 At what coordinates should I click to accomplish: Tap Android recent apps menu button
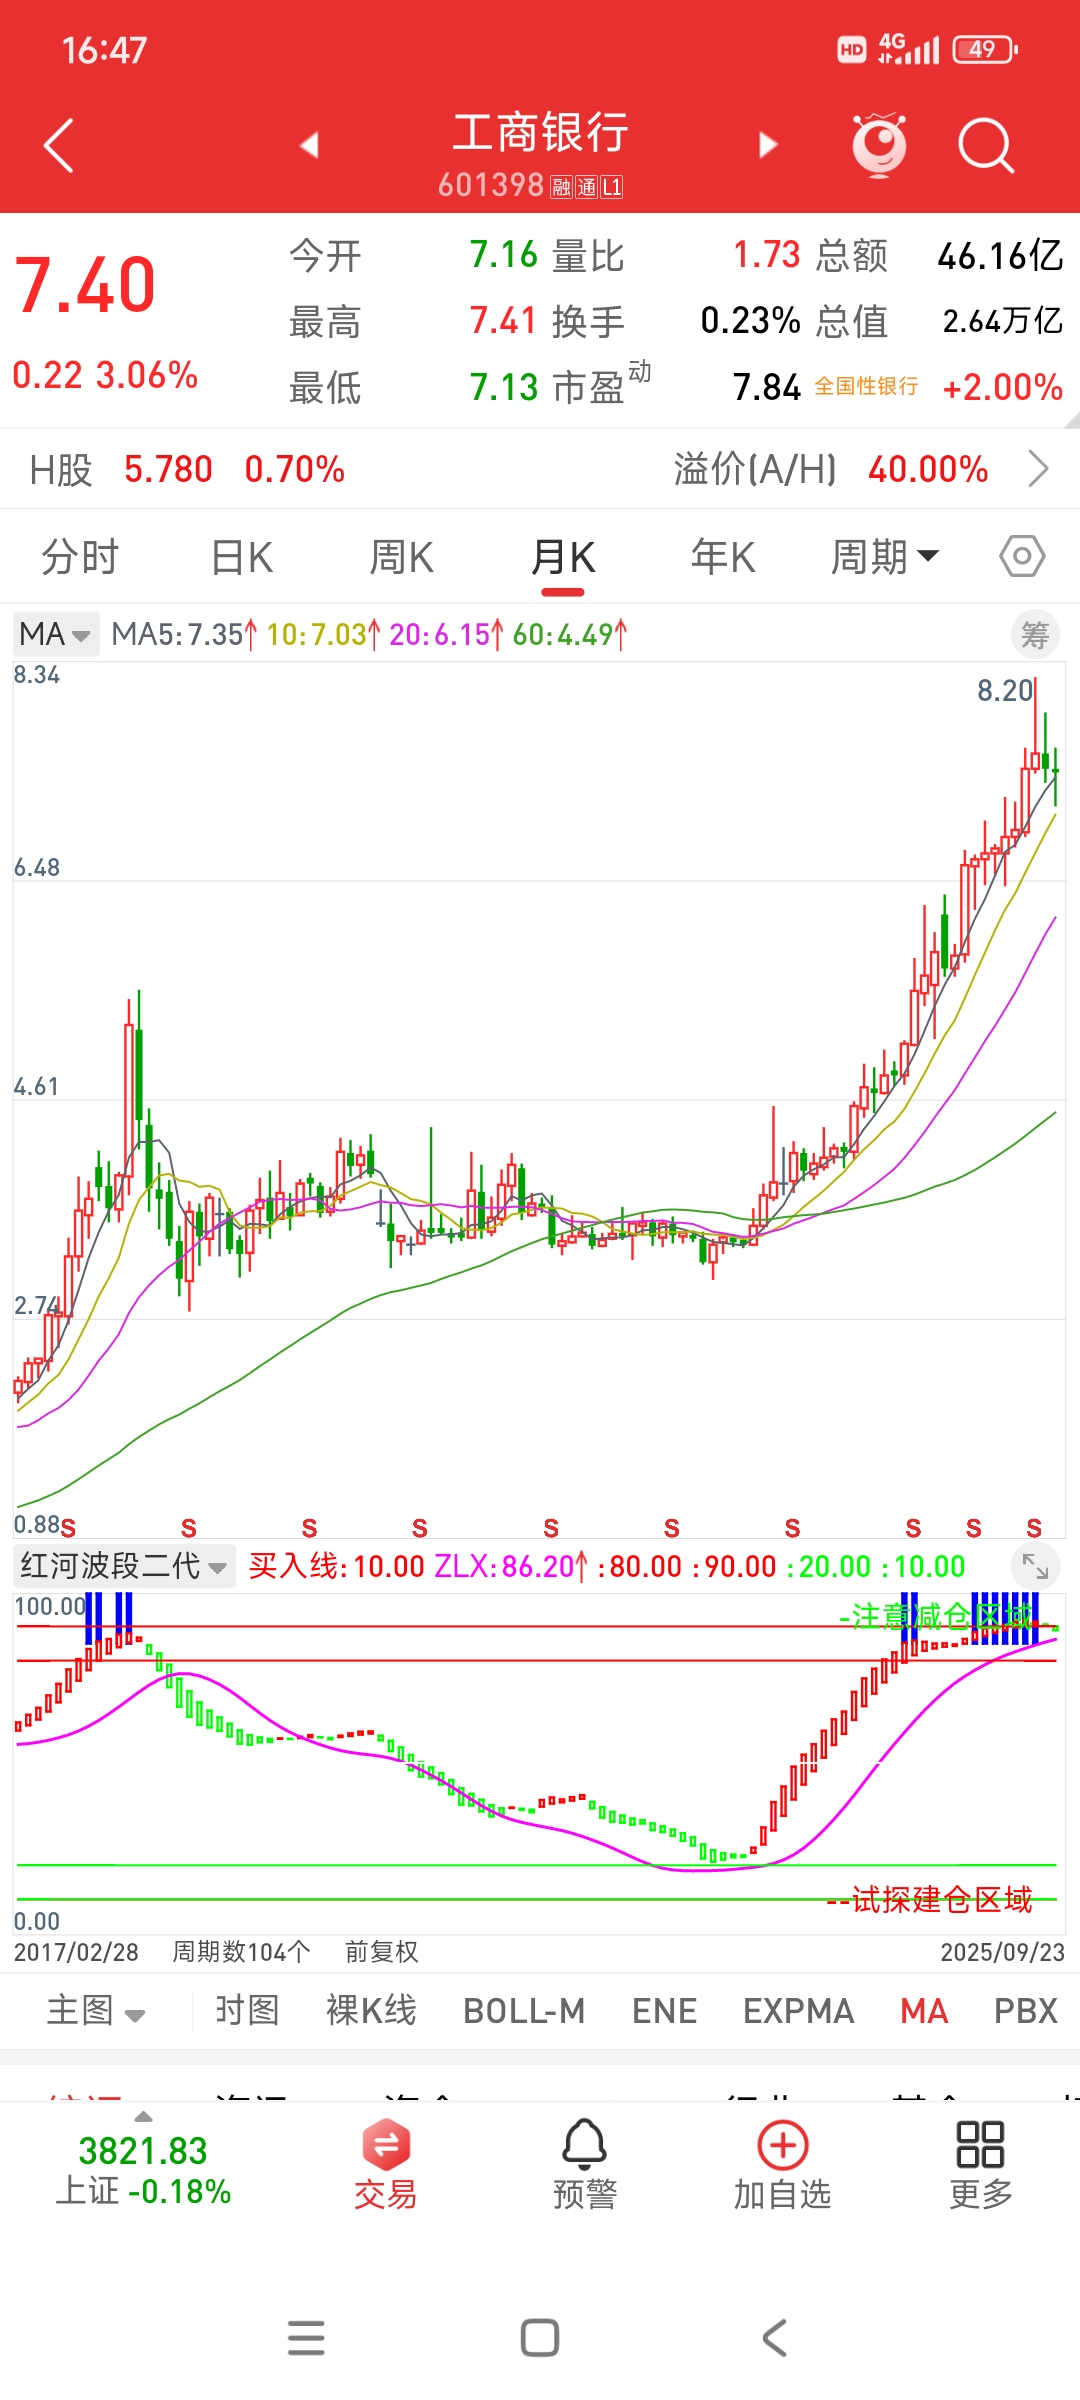tap(306, 2338)
